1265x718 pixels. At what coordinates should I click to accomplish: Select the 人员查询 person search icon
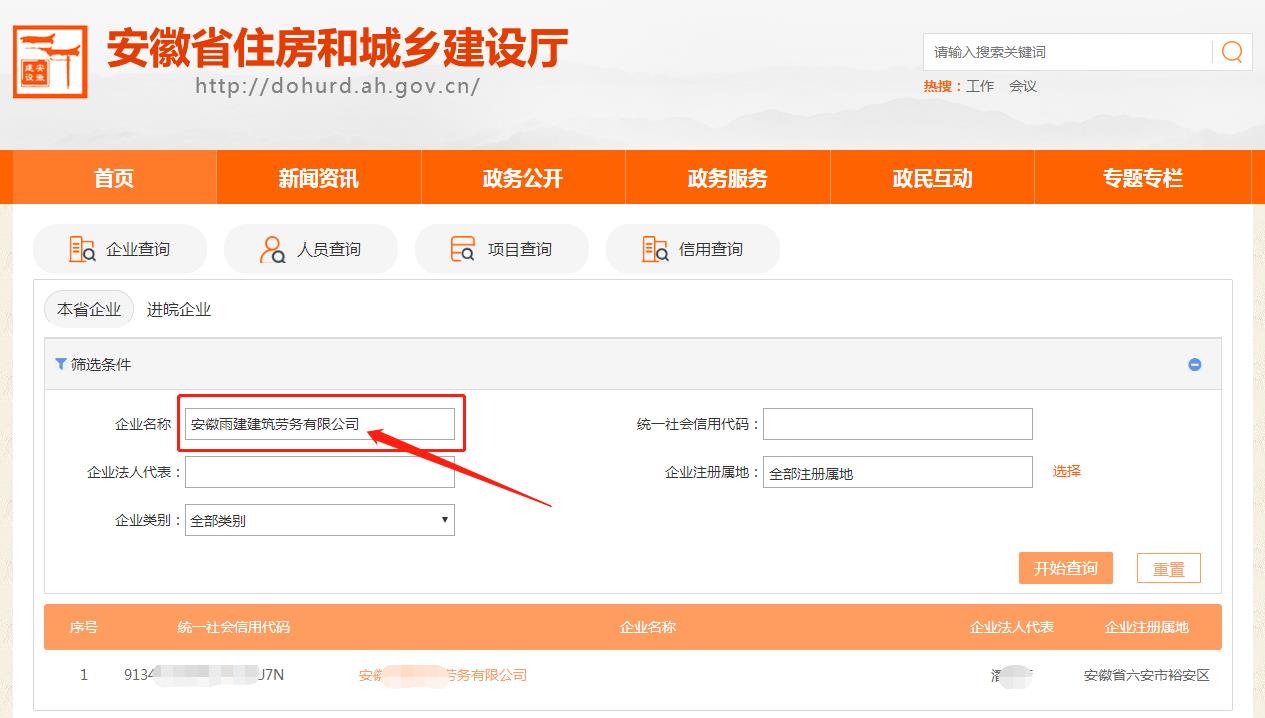[x=275, y=248]
